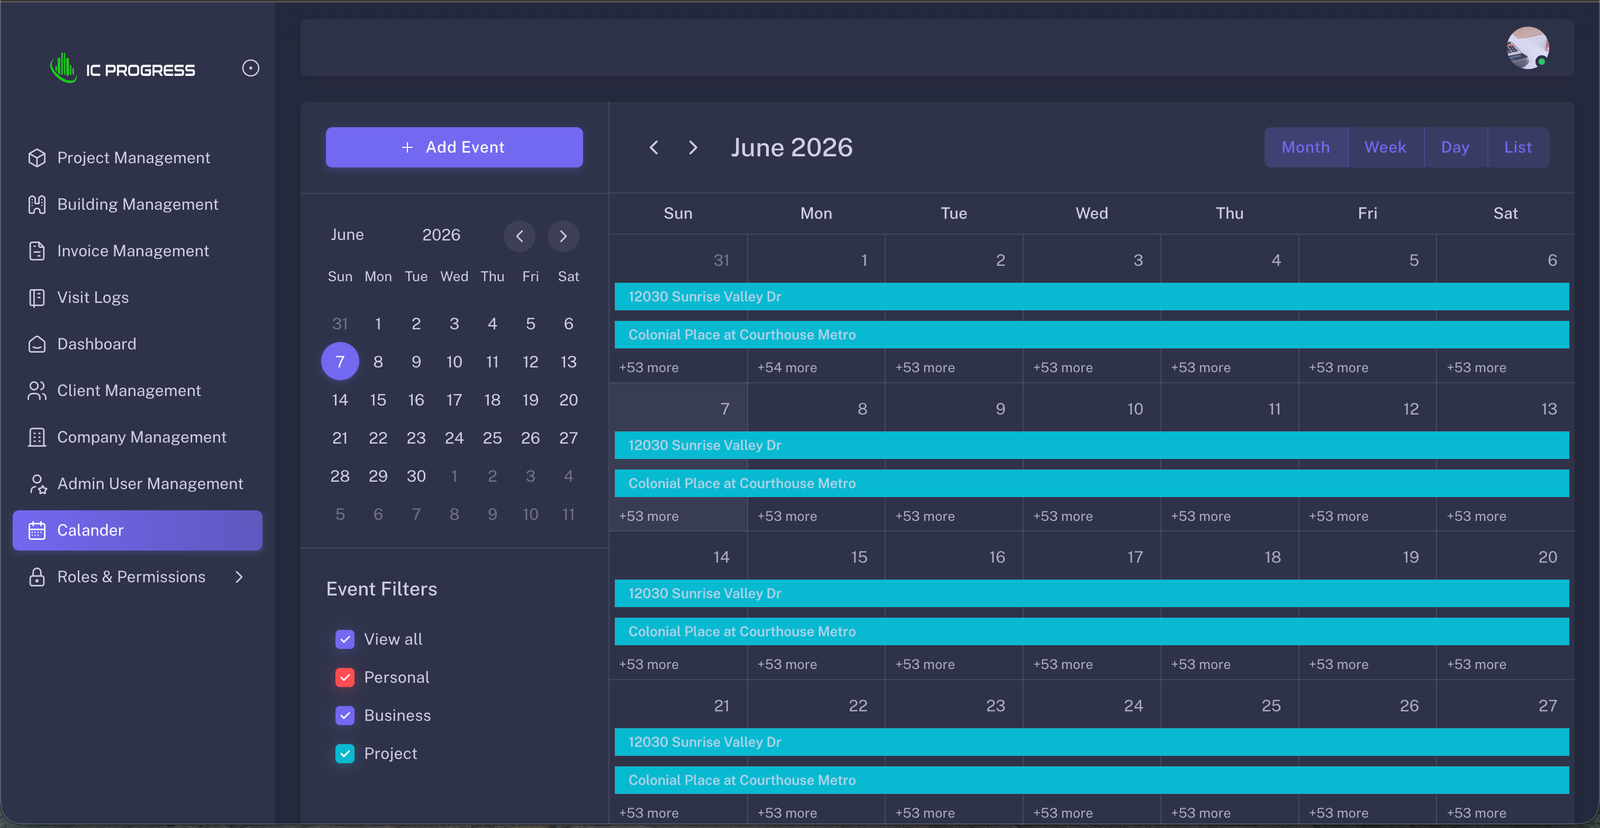Open Admin User Management page
The image size is (1600, 828).
[x=137, y=484]
